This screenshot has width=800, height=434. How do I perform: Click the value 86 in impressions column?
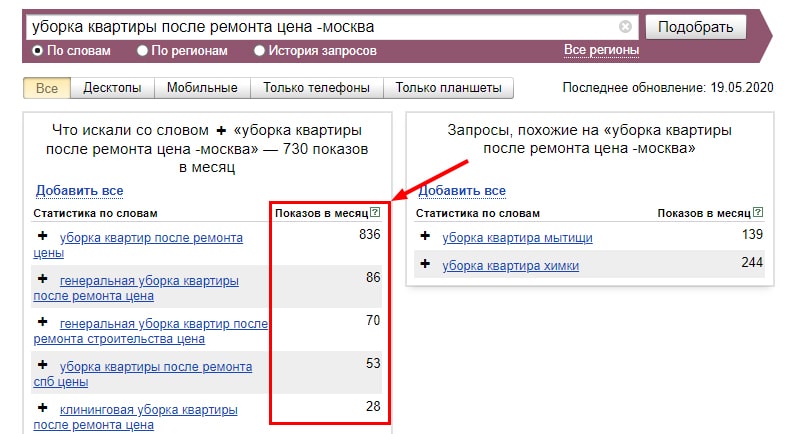[x=373, y=277]
